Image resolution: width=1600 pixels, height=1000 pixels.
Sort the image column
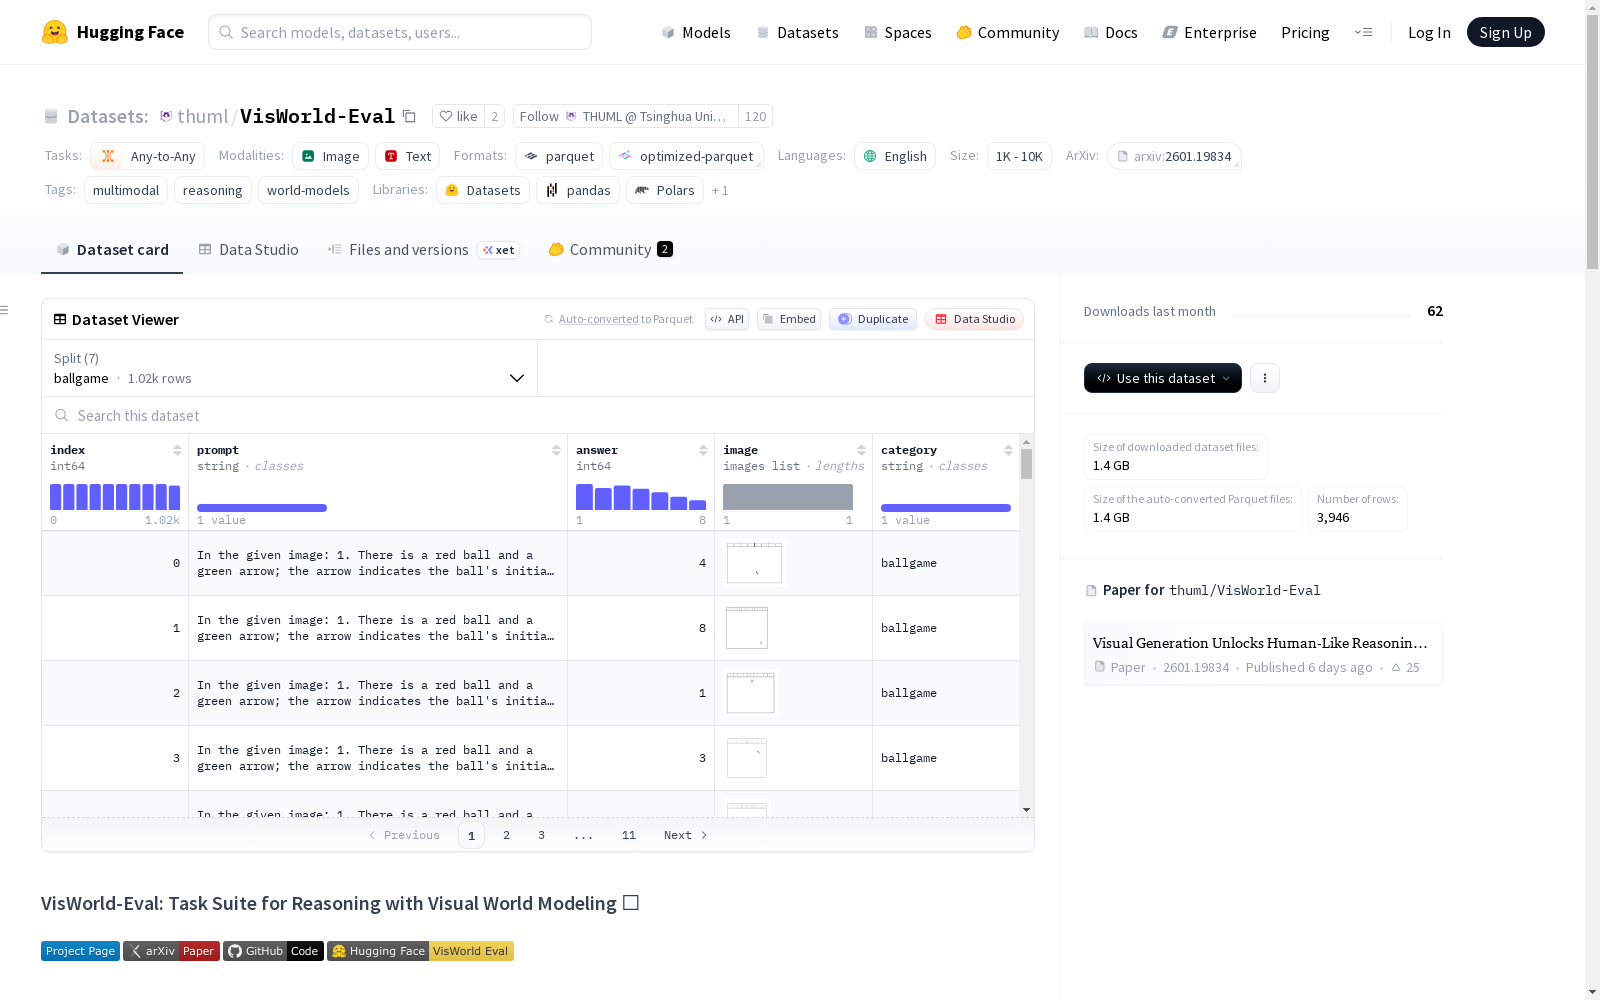tap(861, 450)
